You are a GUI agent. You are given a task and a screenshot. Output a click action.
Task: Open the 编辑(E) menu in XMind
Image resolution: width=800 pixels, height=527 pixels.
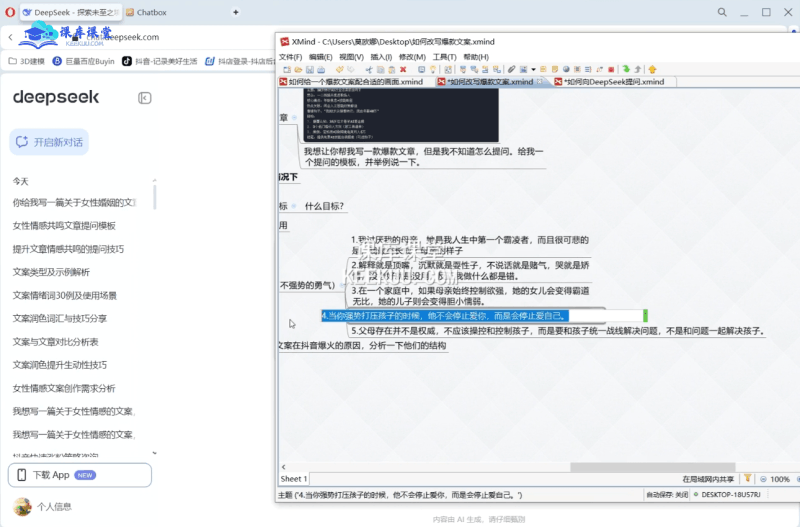point(320,57)
